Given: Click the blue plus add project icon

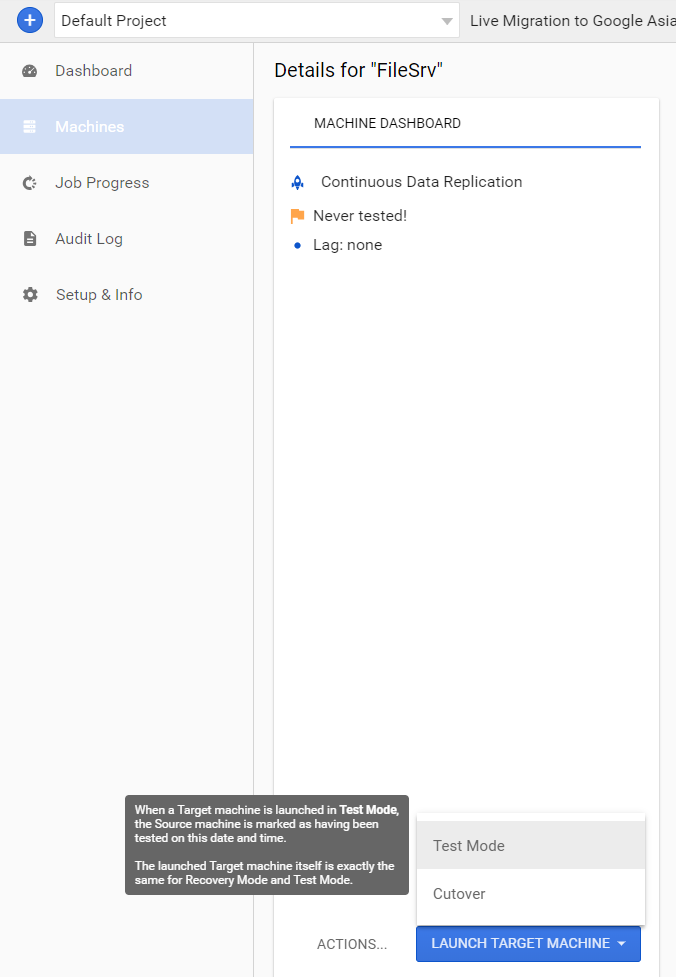Looking at the screenshot, I should pos(29,21).
